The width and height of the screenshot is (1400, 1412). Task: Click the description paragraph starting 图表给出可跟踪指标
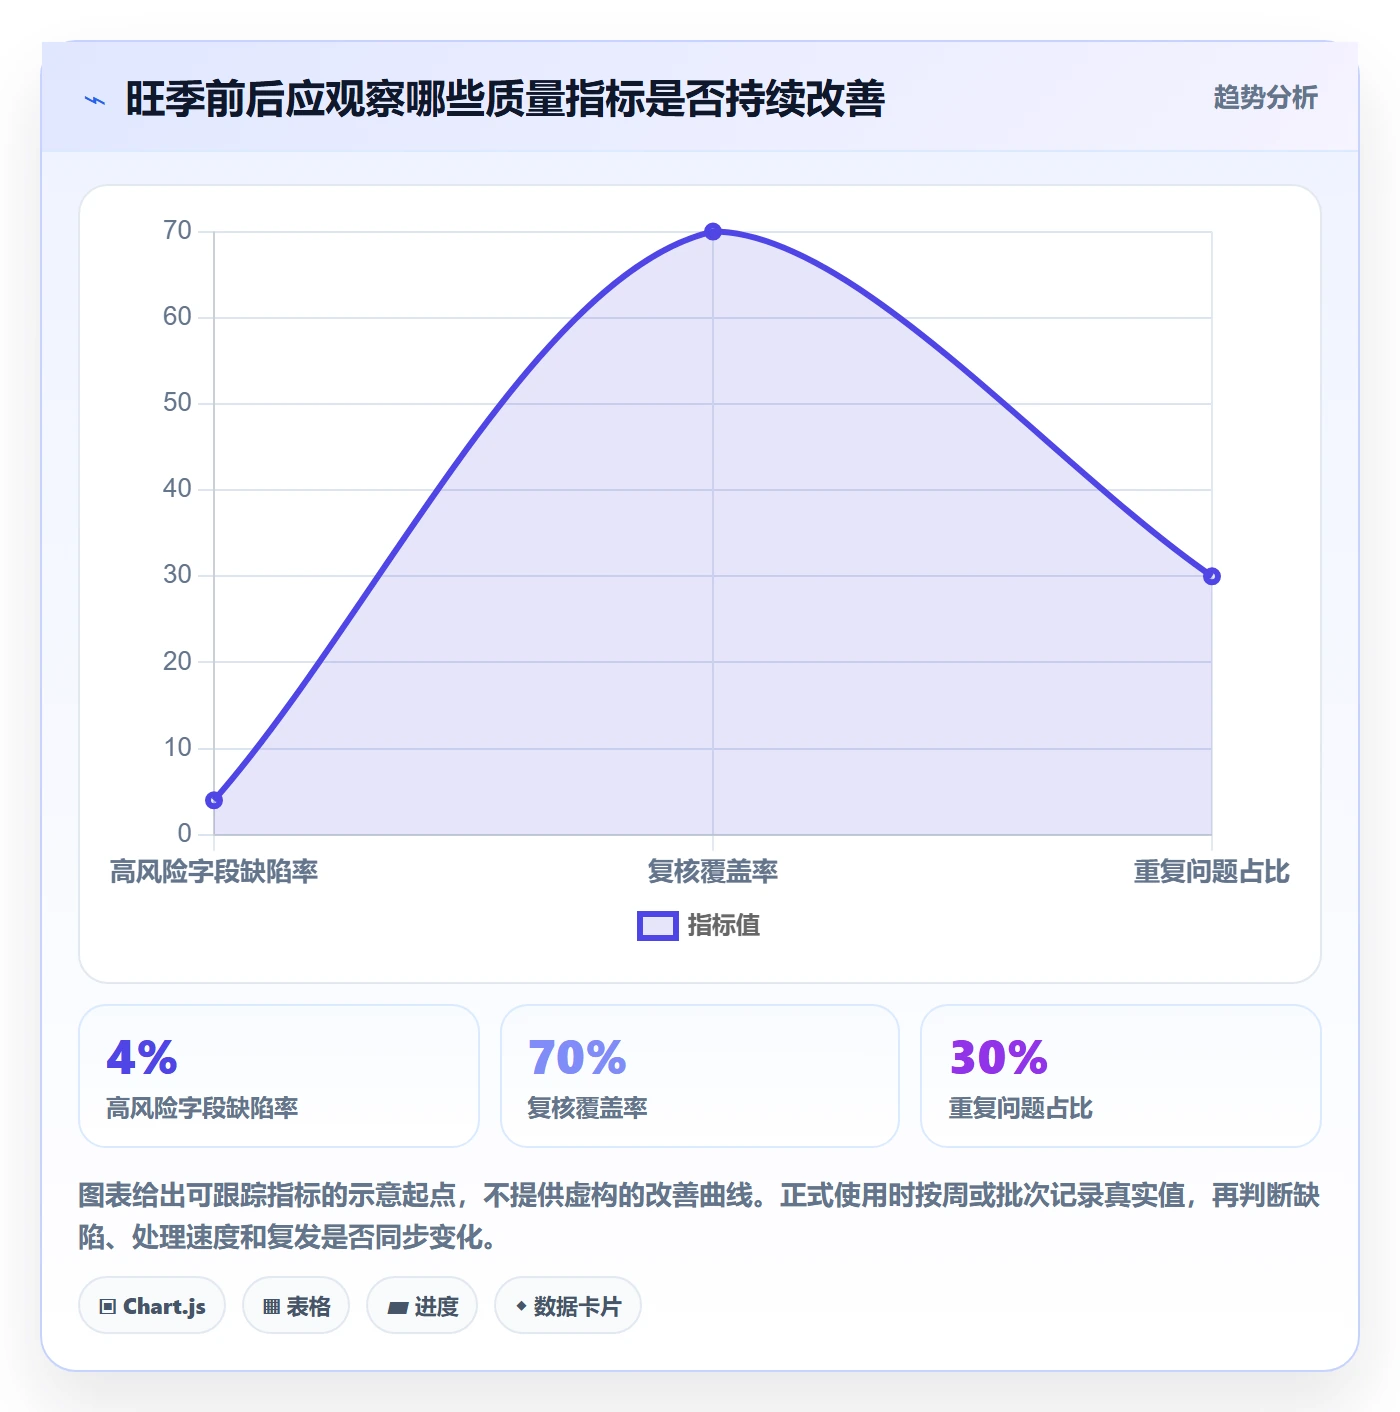pyautogui.click(x=699, y=1216)
